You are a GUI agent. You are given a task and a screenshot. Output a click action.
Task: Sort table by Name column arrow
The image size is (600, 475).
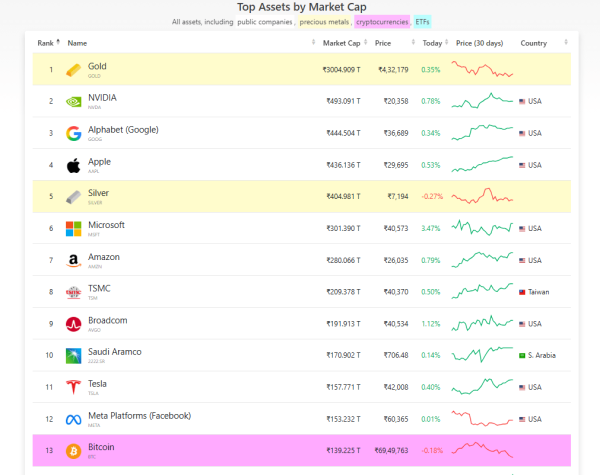[x=313, y=42]
